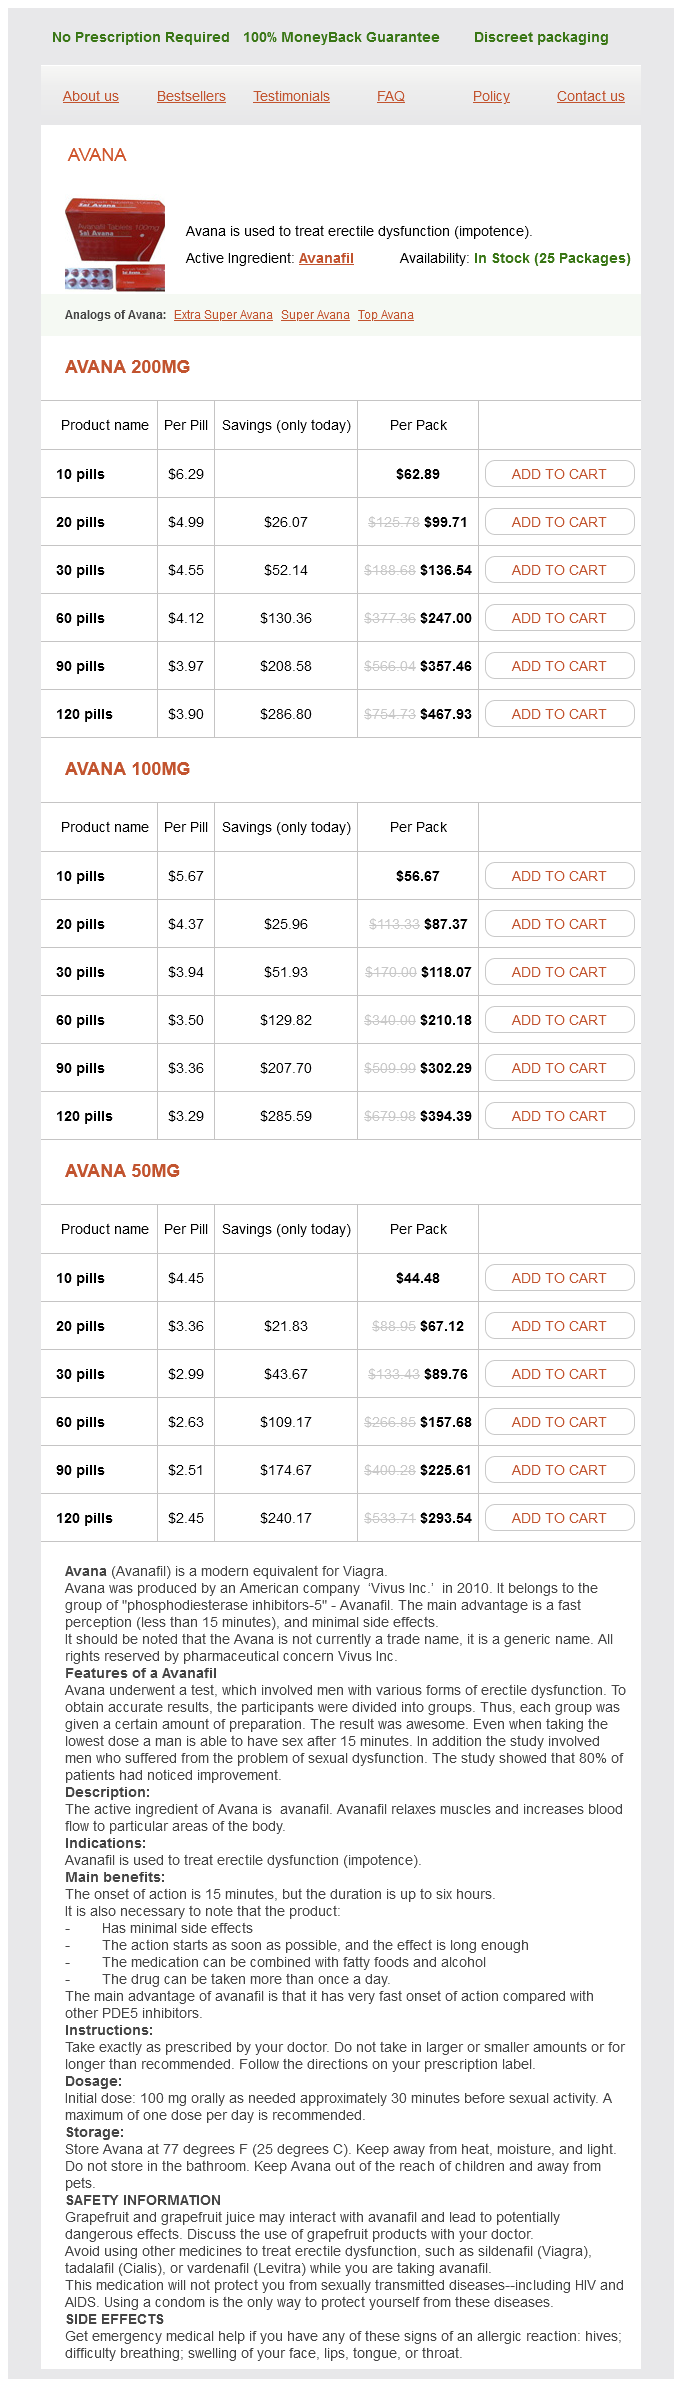Follow the Avanafil active ingredient link
The width and height of the screenshot is (682, 2387).
(x=326, y=258)
